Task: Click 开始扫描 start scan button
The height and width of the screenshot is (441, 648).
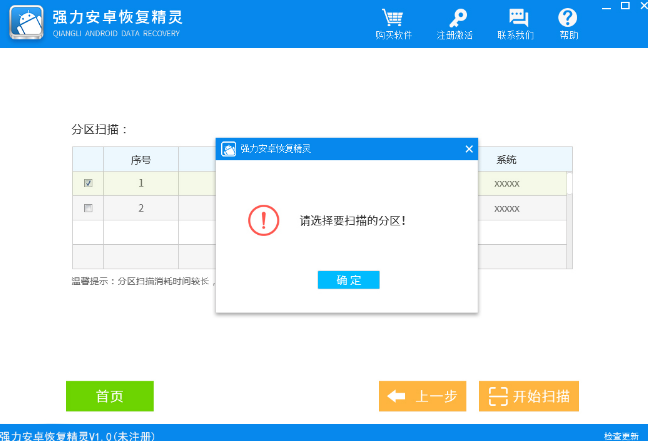Action: tap(529, 396)
